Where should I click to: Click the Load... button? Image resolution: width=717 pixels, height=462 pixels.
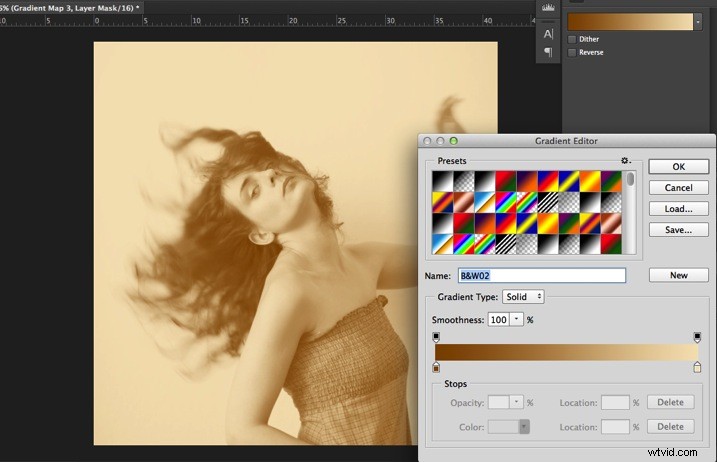pos(679,209)
